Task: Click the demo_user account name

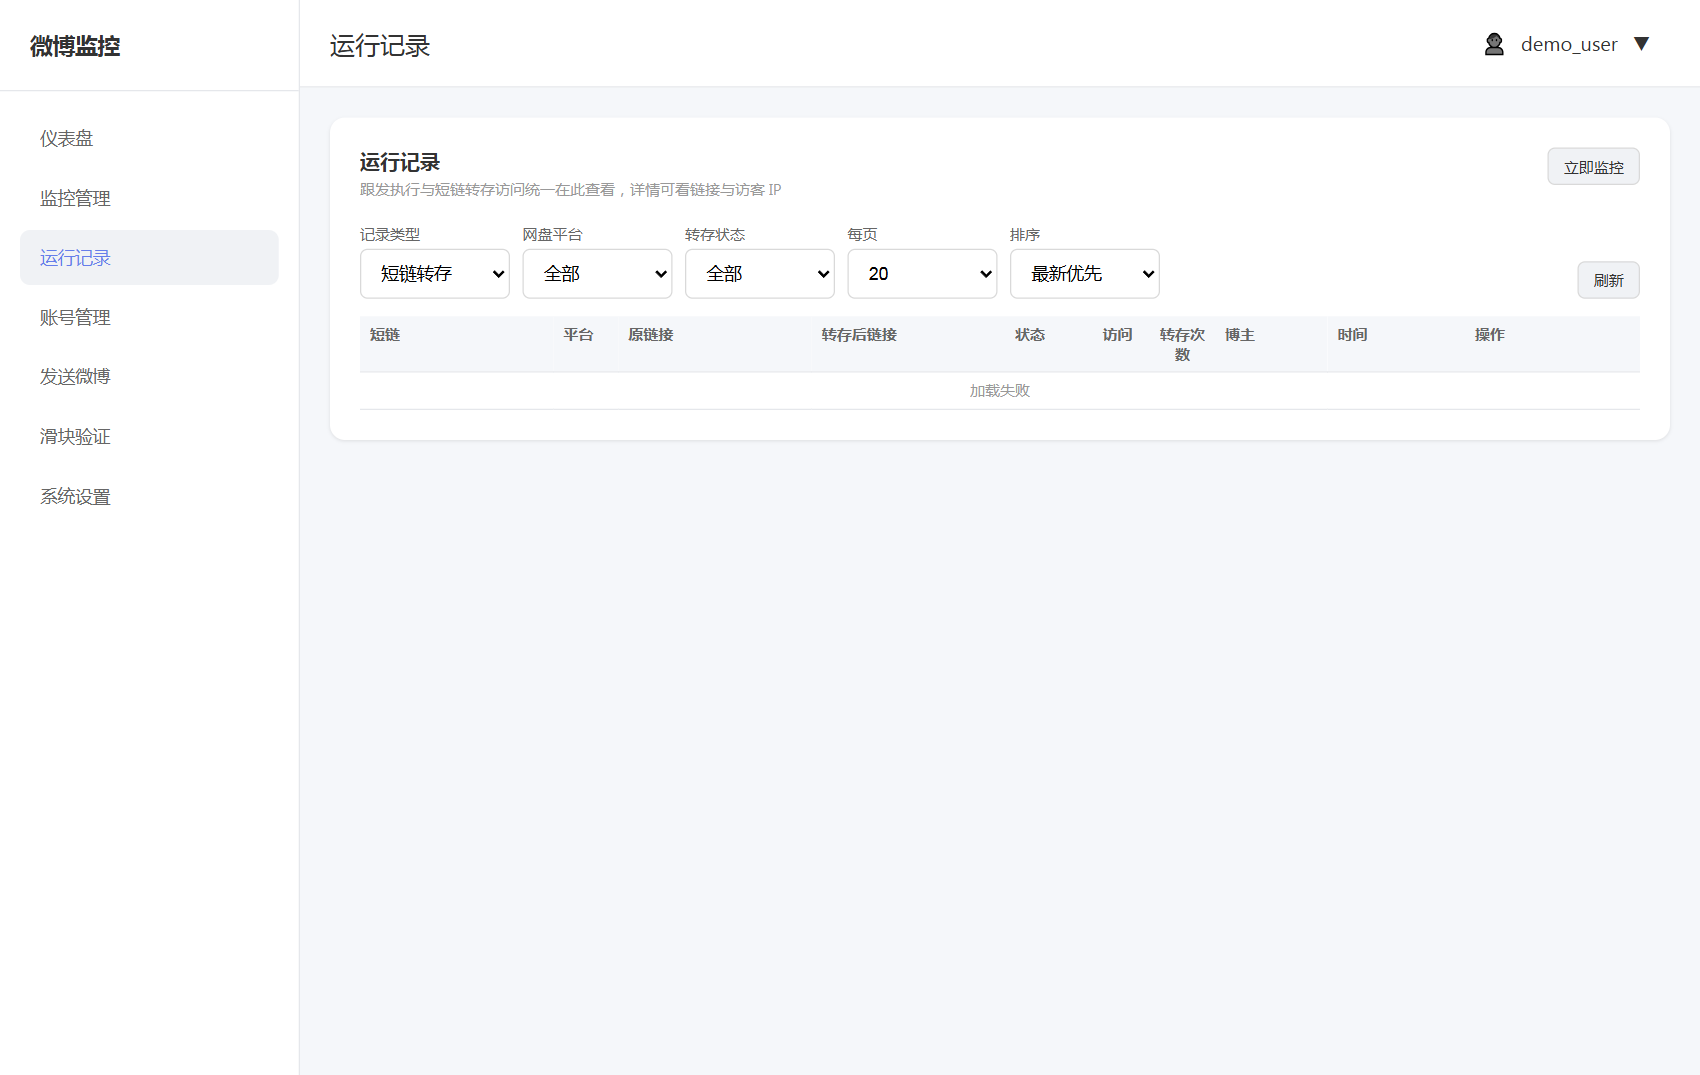Action: pos(1569,44)
